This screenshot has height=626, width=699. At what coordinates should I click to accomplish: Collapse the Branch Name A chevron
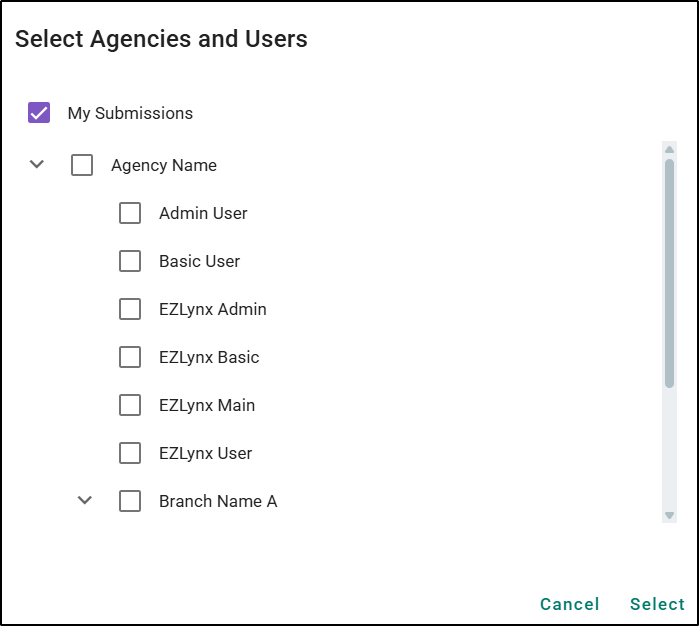pos(85,500)
